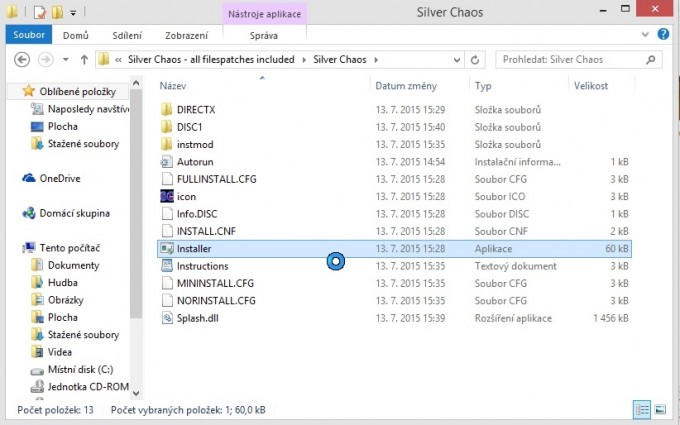Open Obrázky in the sidebar
This screenshot has height=425, width=680.
[x=65, y=300]
